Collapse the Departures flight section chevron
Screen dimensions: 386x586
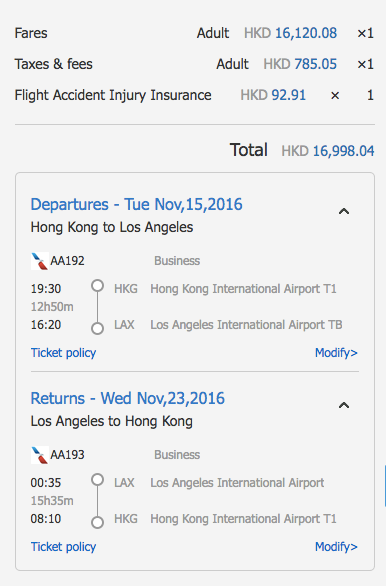pos(343,212)
